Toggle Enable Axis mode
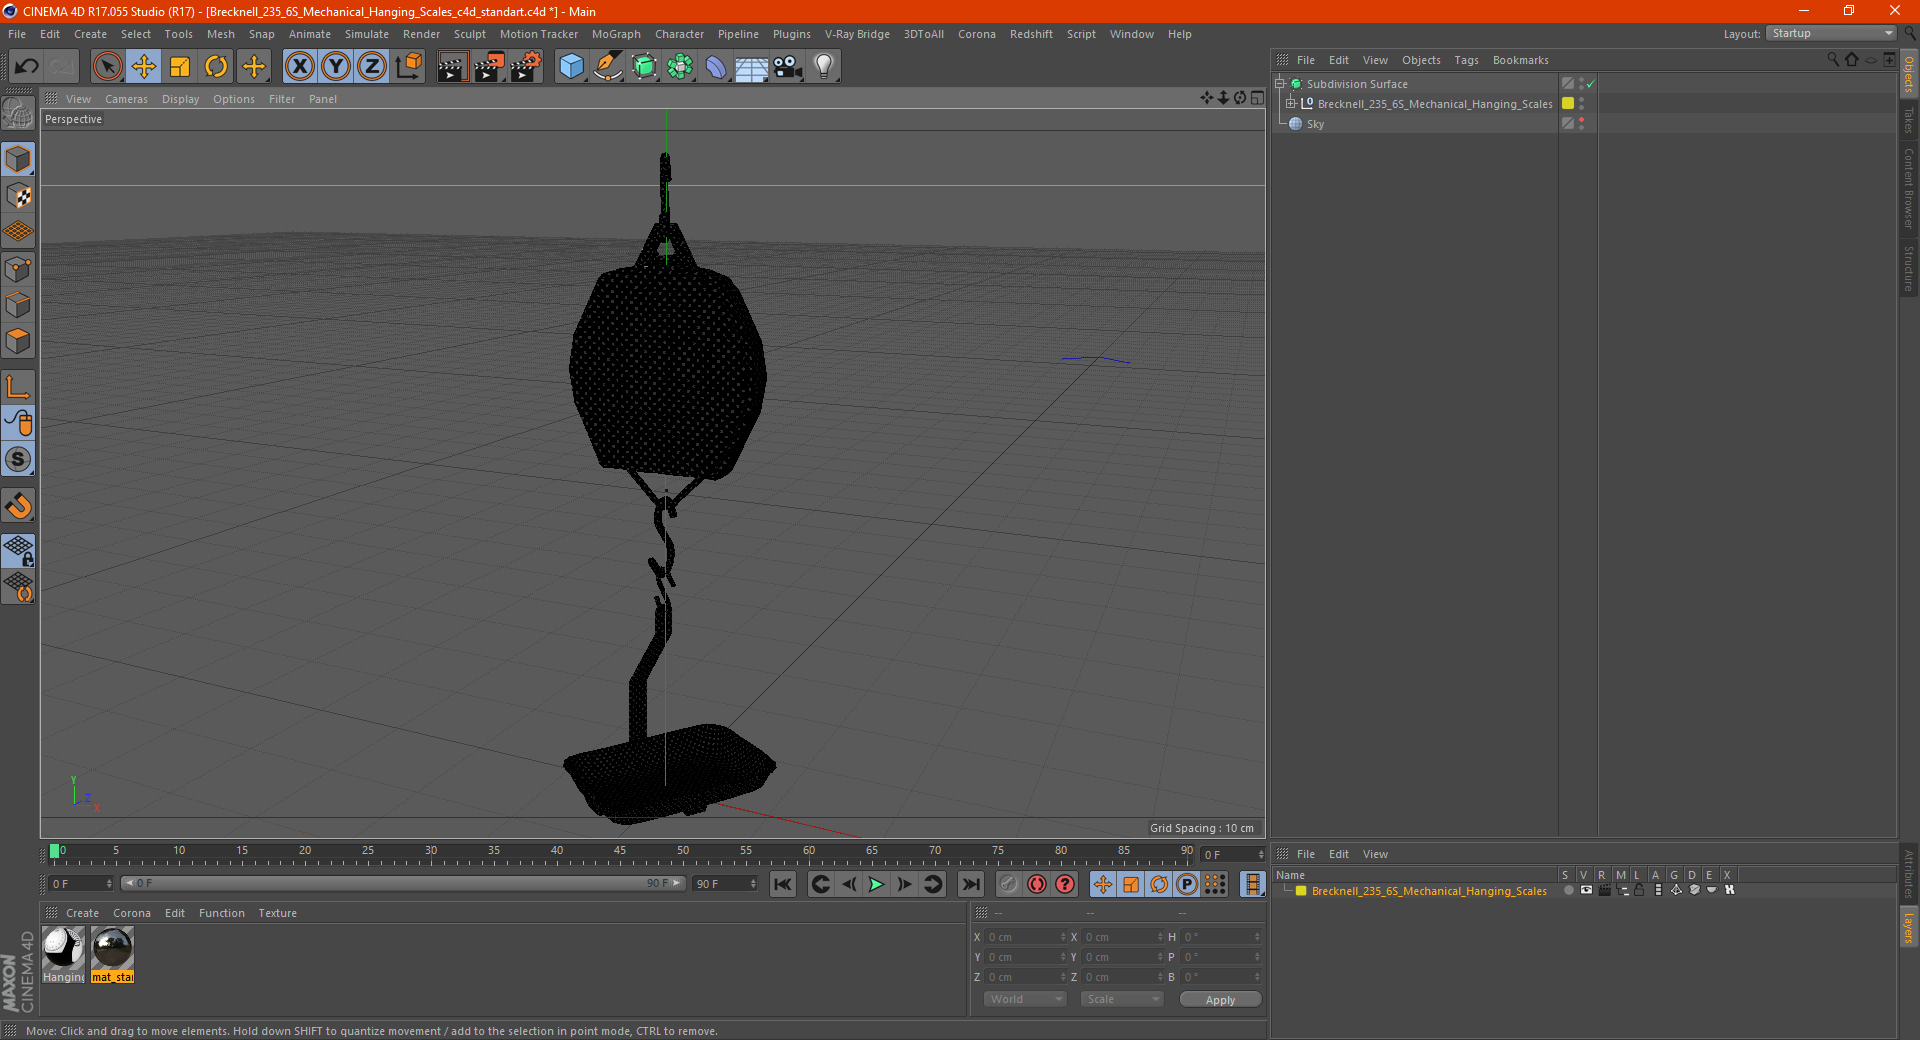Image resolution: width=1920 pixels, height=1040 pixels. tap(18, 387)
